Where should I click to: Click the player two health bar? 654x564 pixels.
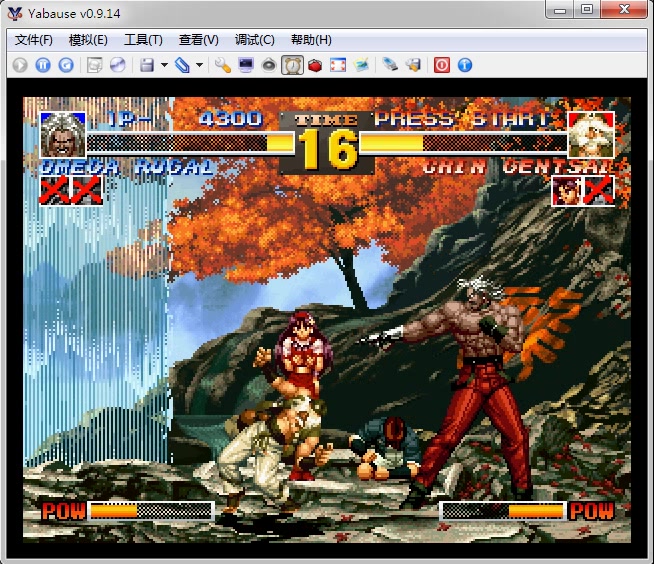(463, 143)
